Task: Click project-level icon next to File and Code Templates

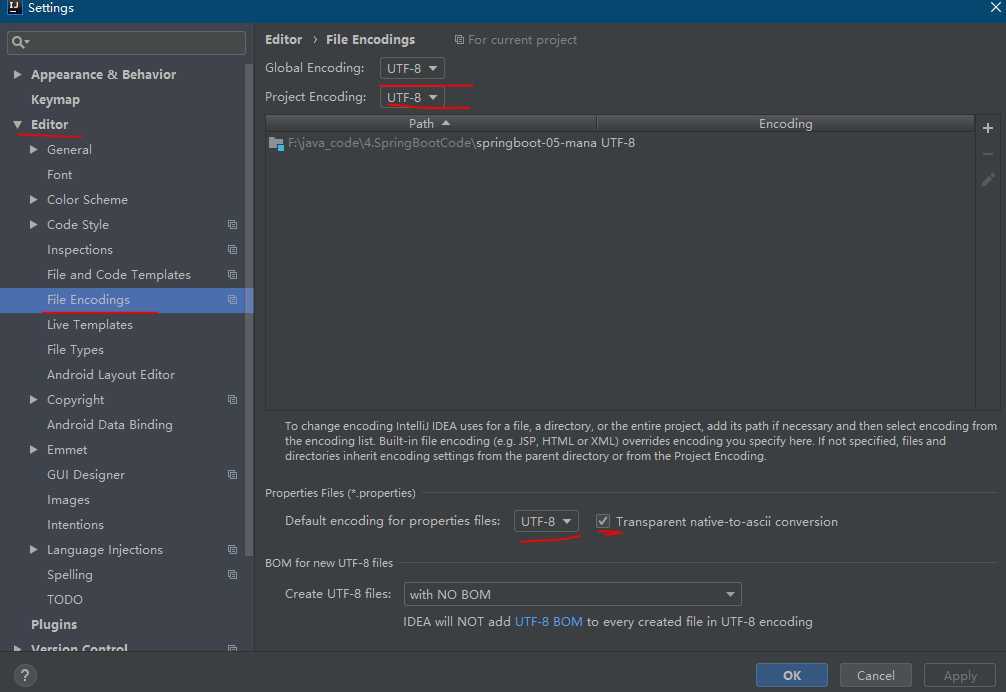Action: 232,274
